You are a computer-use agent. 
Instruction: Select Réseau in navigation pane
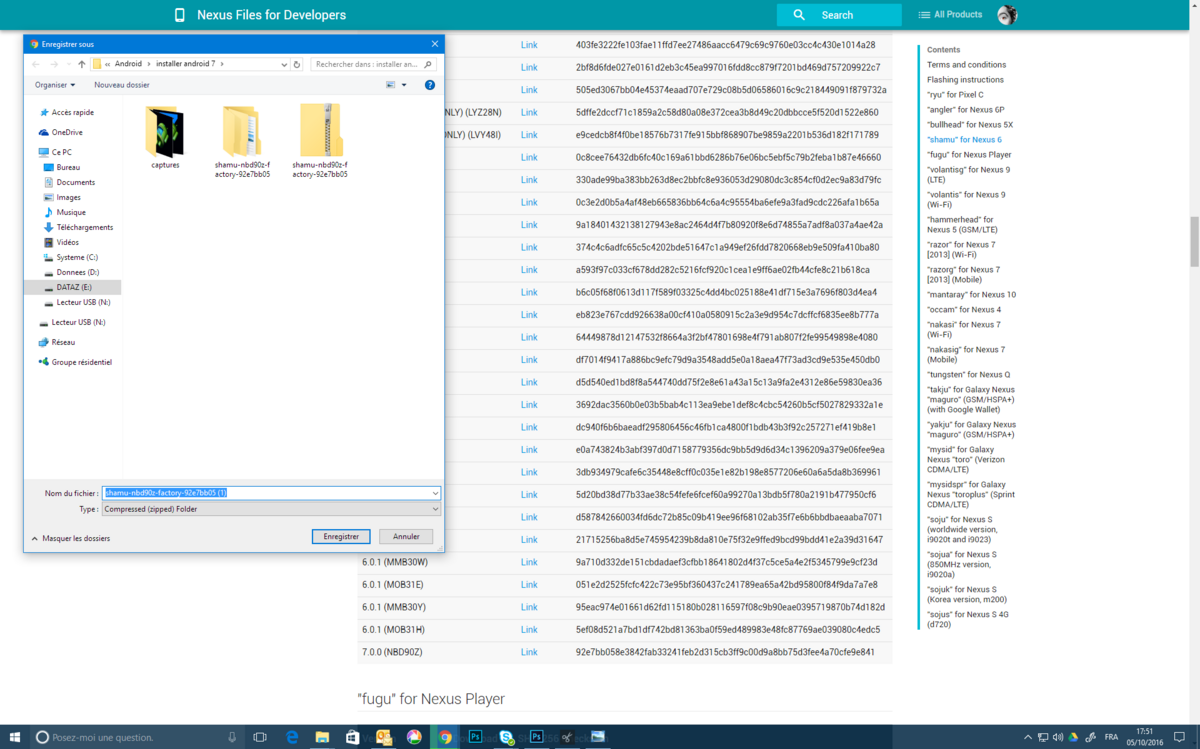pyautogui.click(x=63, y=342)
